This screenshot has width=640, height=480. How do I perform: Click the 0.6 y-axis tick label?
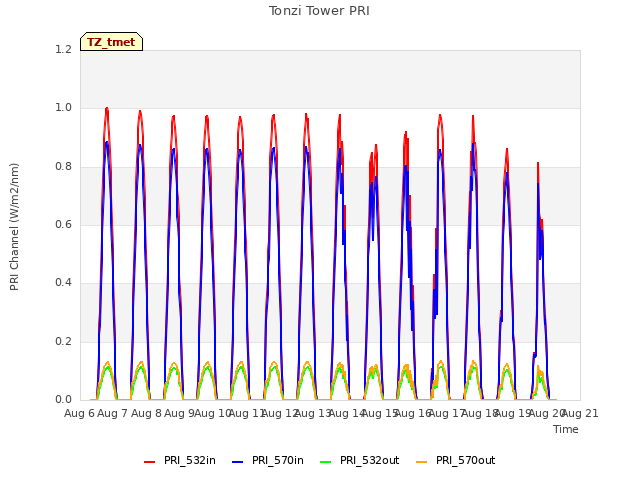tap(63, 224)
